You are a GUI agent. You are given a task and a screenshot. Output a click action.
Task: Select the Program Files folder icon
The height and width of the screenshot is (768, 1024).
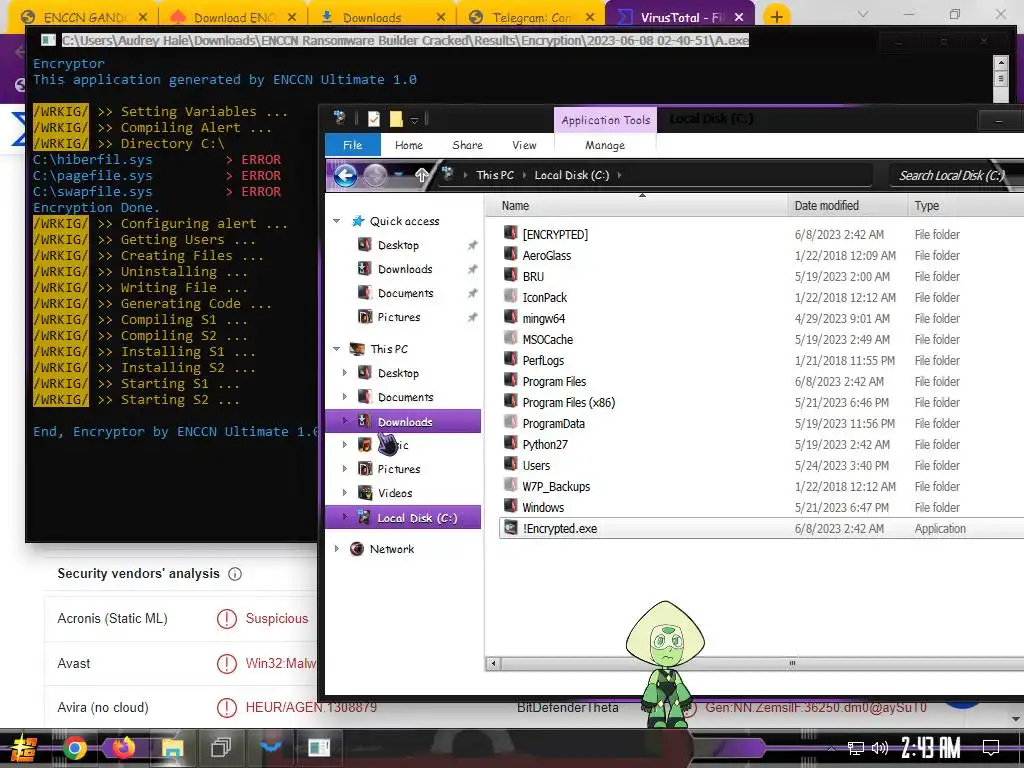511,380
